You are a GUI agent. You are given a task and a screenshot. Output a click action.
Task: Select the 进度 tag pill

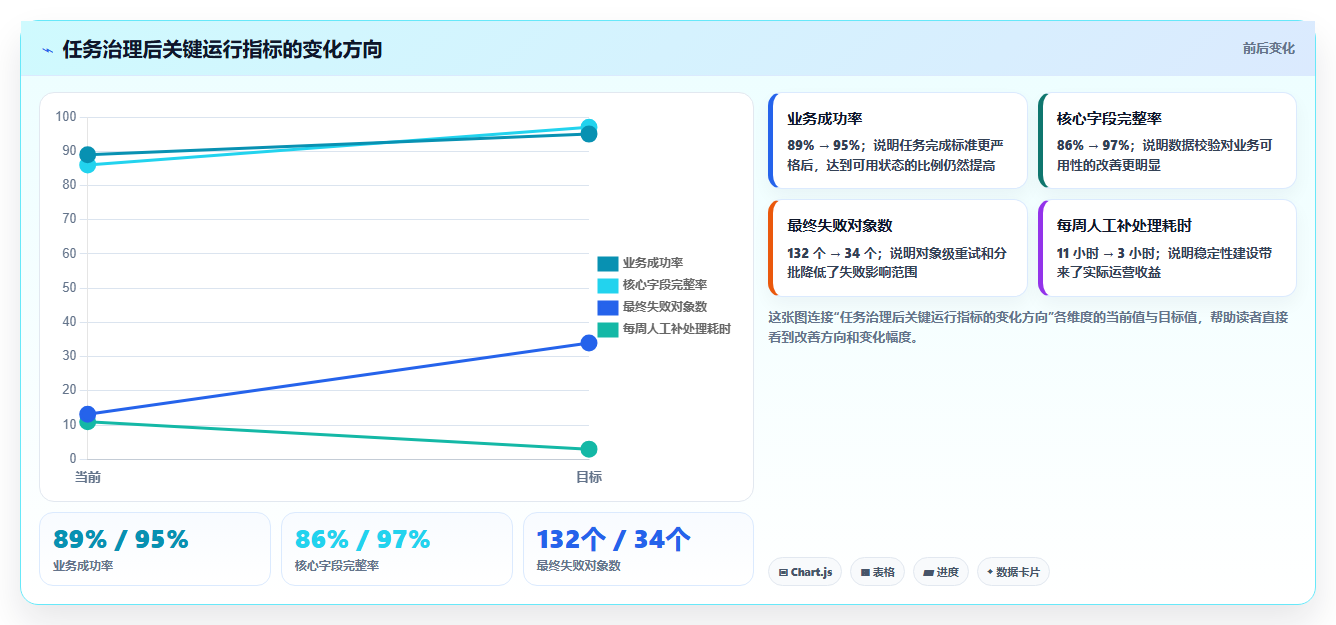pyautogui.click(x=940, y=572)
